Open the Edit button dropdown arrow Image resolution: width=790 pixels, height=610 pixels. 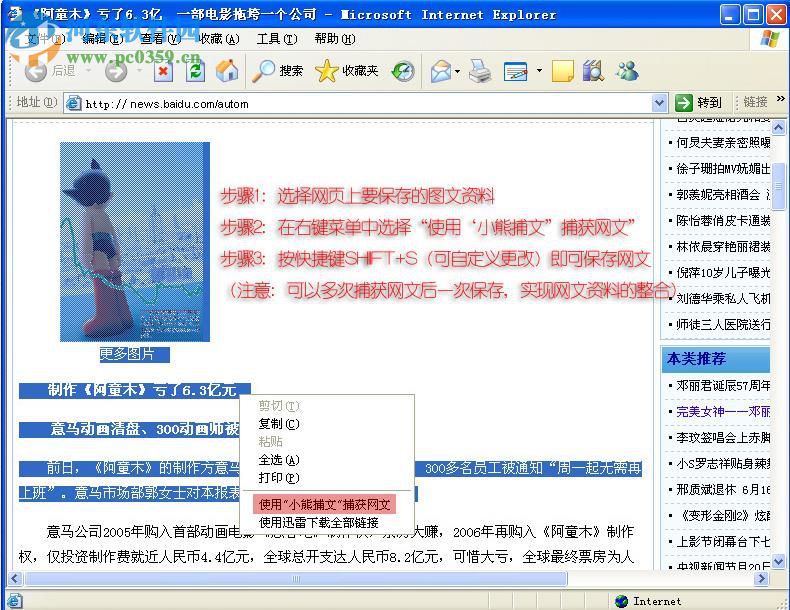tap(539, 71)
